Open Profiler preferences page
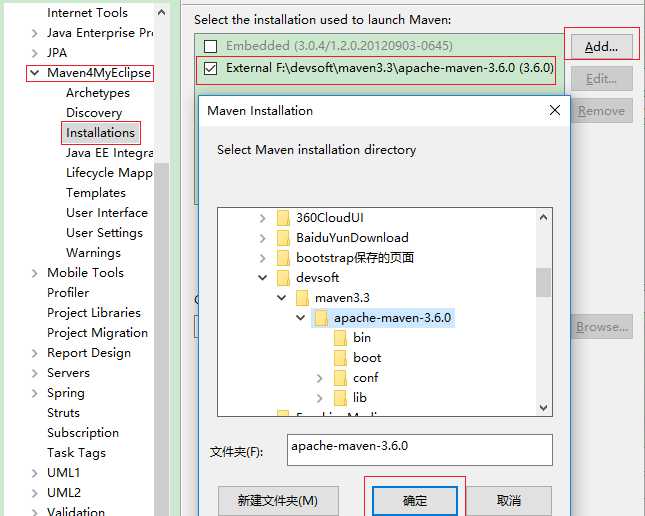Image resolution: width=645 pixels, height=516 pixels. 68,293
